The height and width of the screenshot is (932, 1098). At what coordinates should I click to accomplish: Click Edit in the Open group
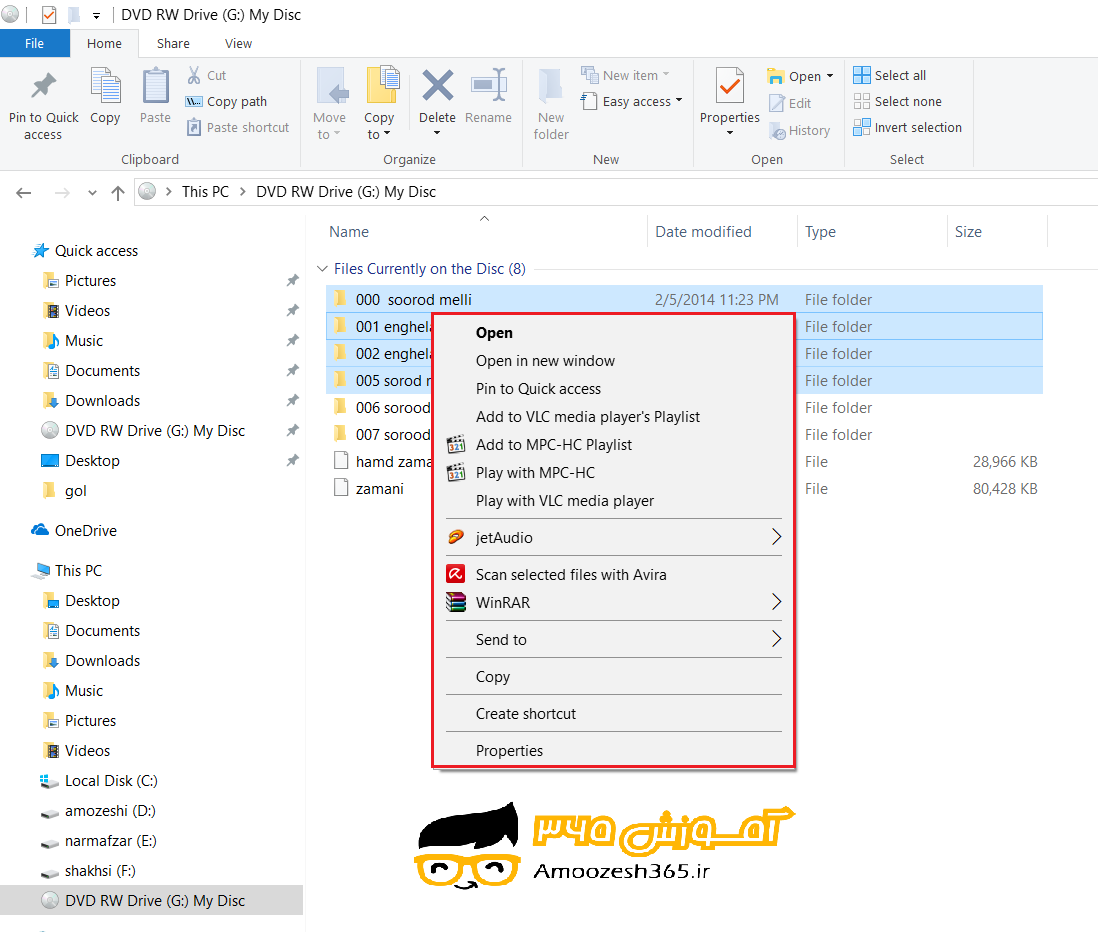click(x=790, y=103)
